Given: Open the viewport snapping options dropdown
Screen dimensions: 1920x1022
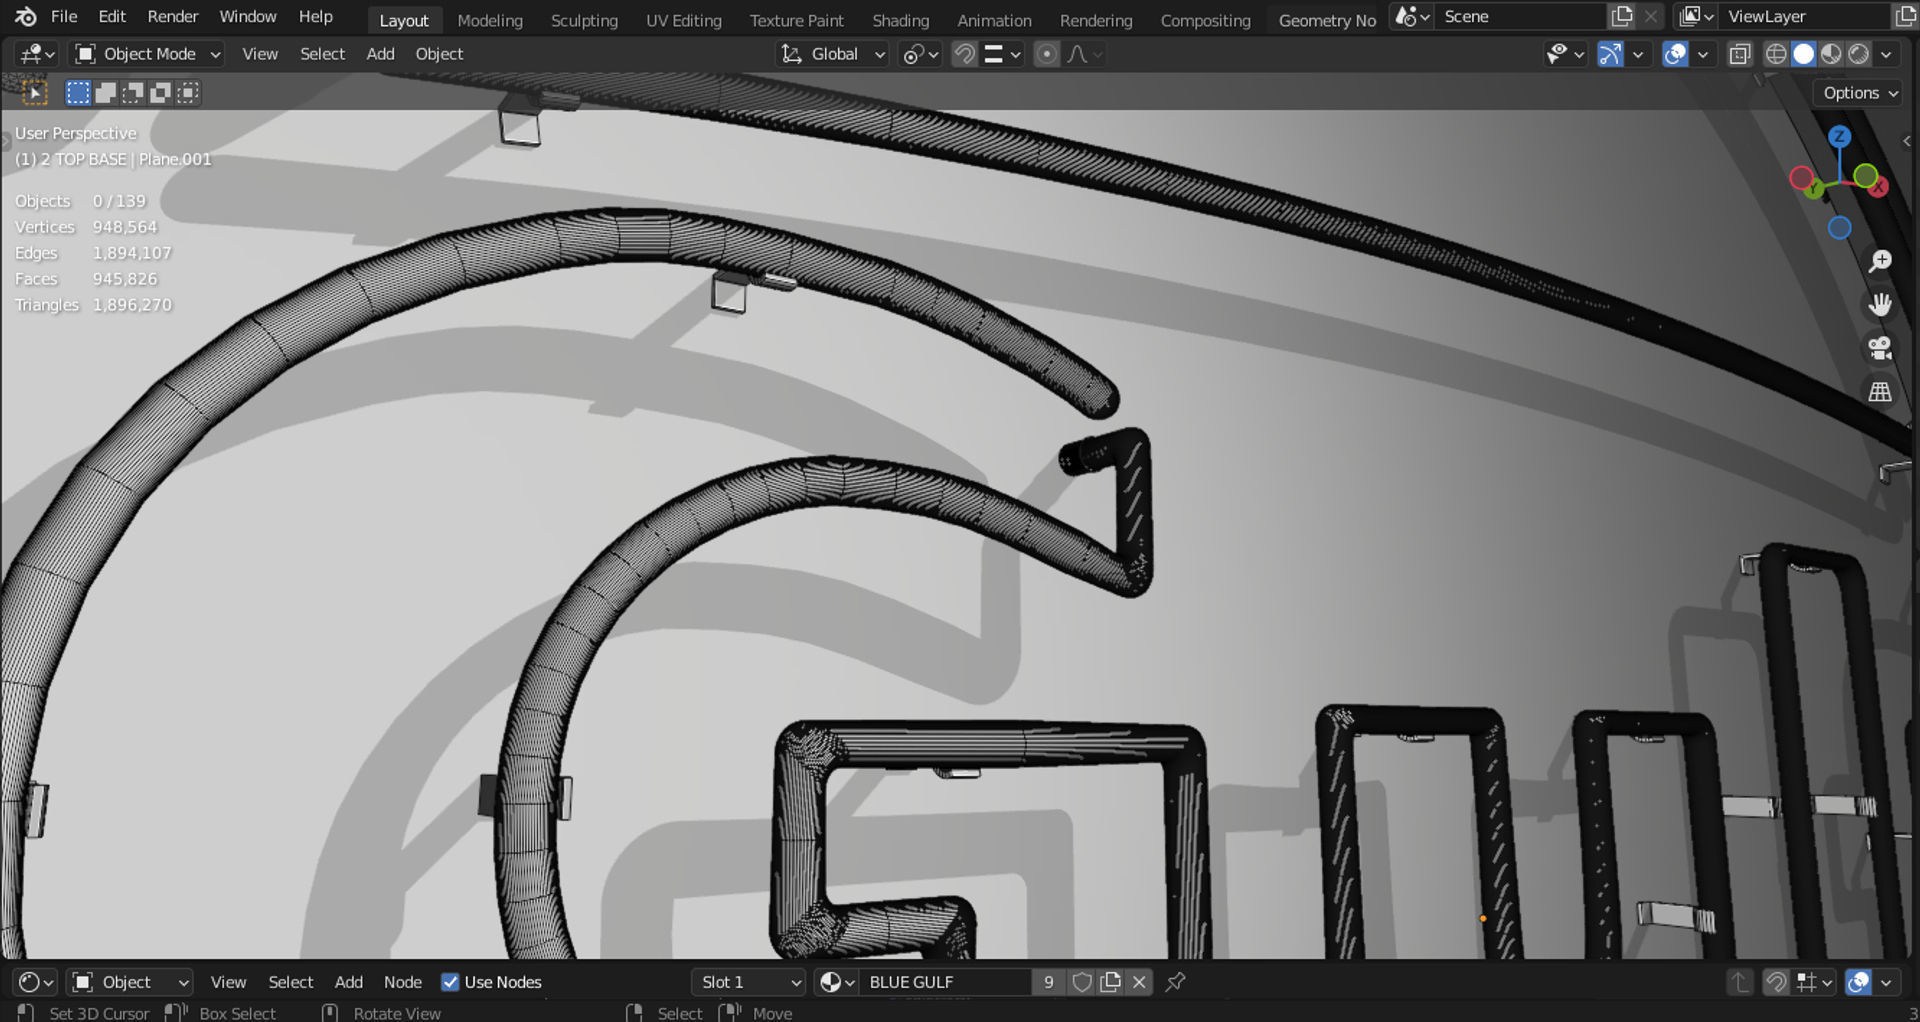Looking at the screenshot, I should [x=1001, y=54].
